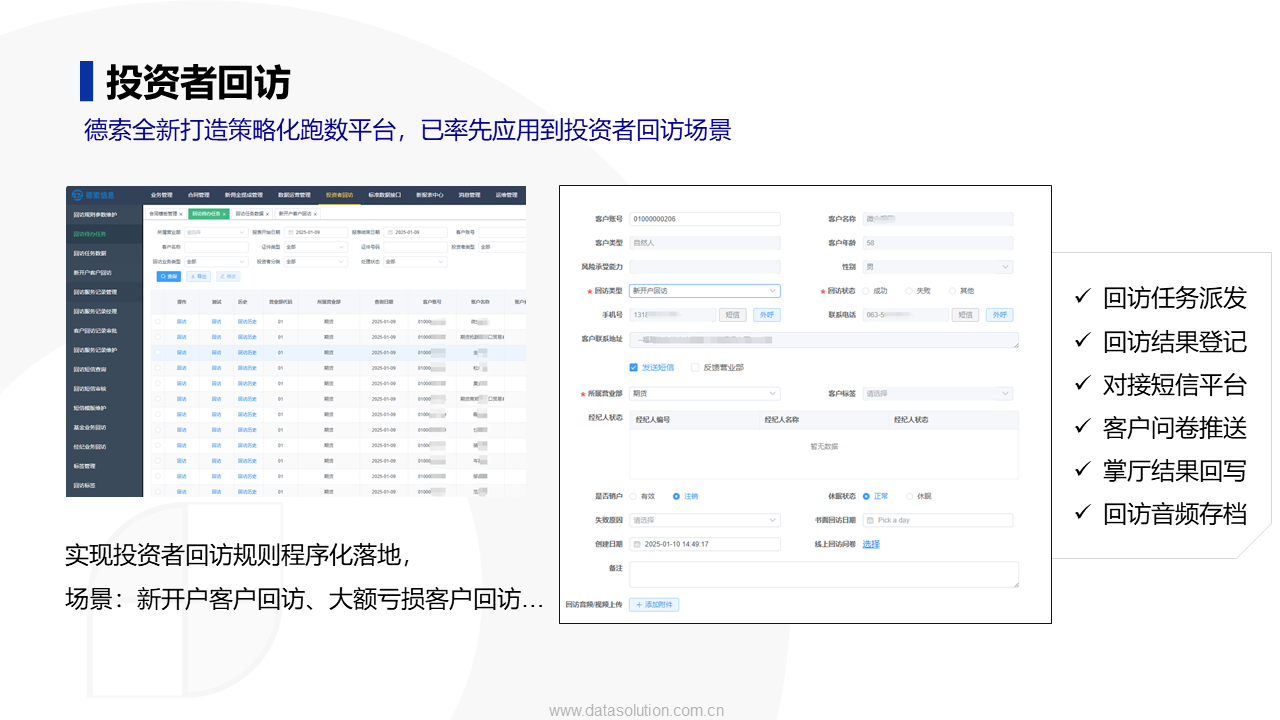Open 所属营业部 dropdown in the customer form
The width and height of the screenshot is (1280, 720).
tap(705, 394)
